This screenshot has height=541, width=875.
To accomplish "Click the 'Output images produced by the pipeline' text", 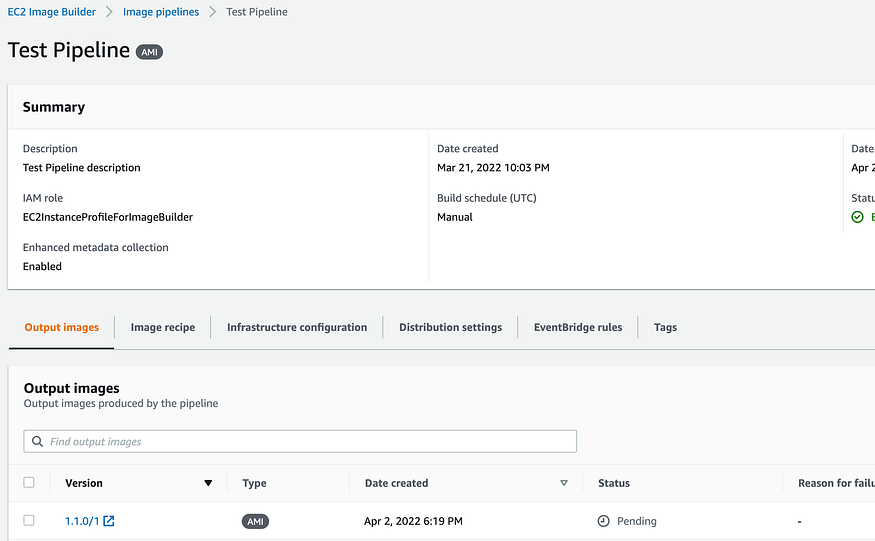I will click(x=121, y=403).
